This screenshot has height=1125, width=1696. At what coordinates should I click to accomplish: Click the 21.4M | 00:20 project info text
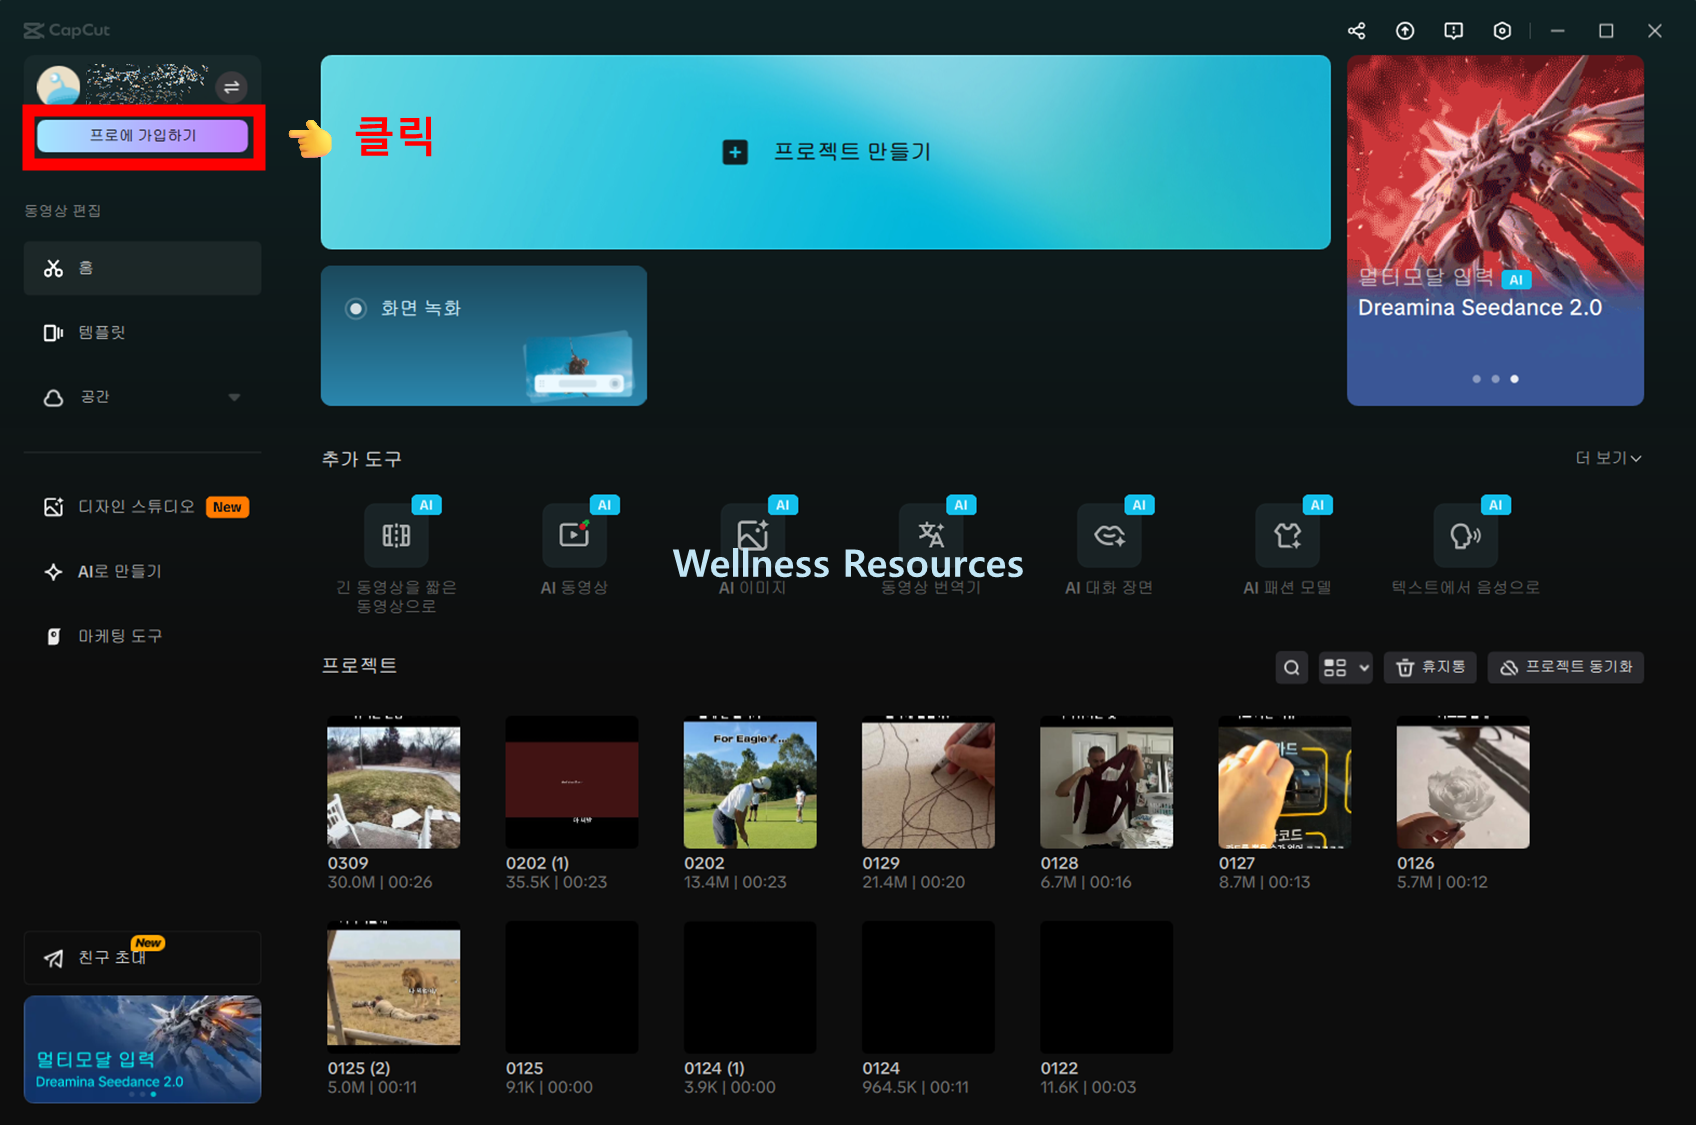click(x=914, y=883)
